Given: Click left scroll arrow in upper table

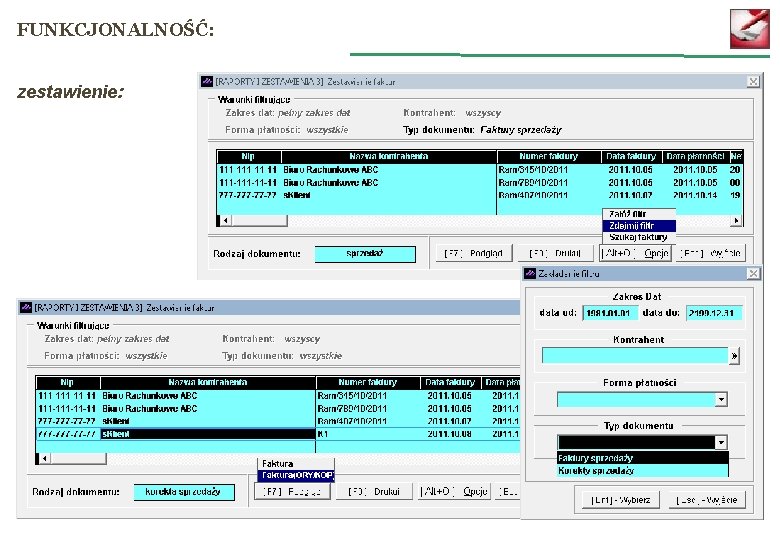Looking at the screenshot, I should pos(225,220).
